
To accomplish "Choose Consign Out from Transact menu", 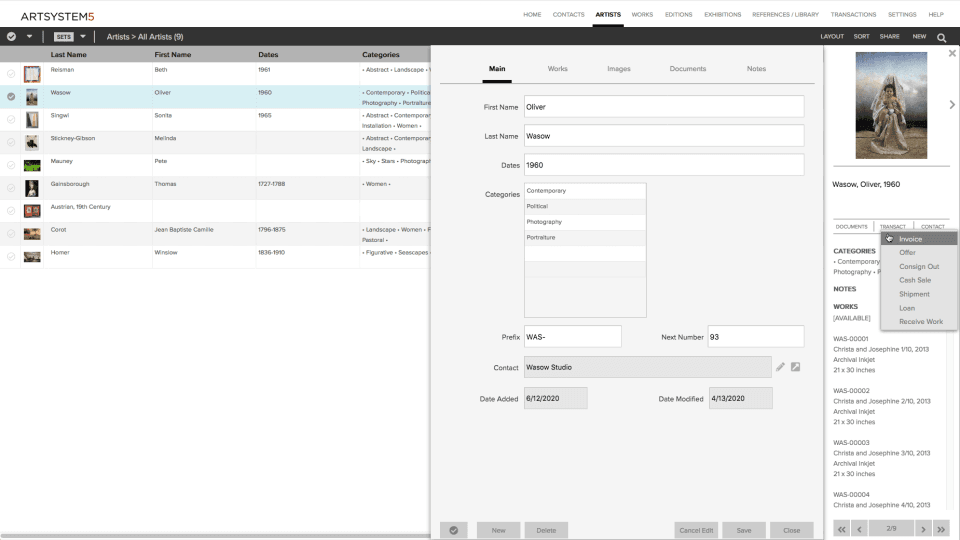I will tap(918, 266).
